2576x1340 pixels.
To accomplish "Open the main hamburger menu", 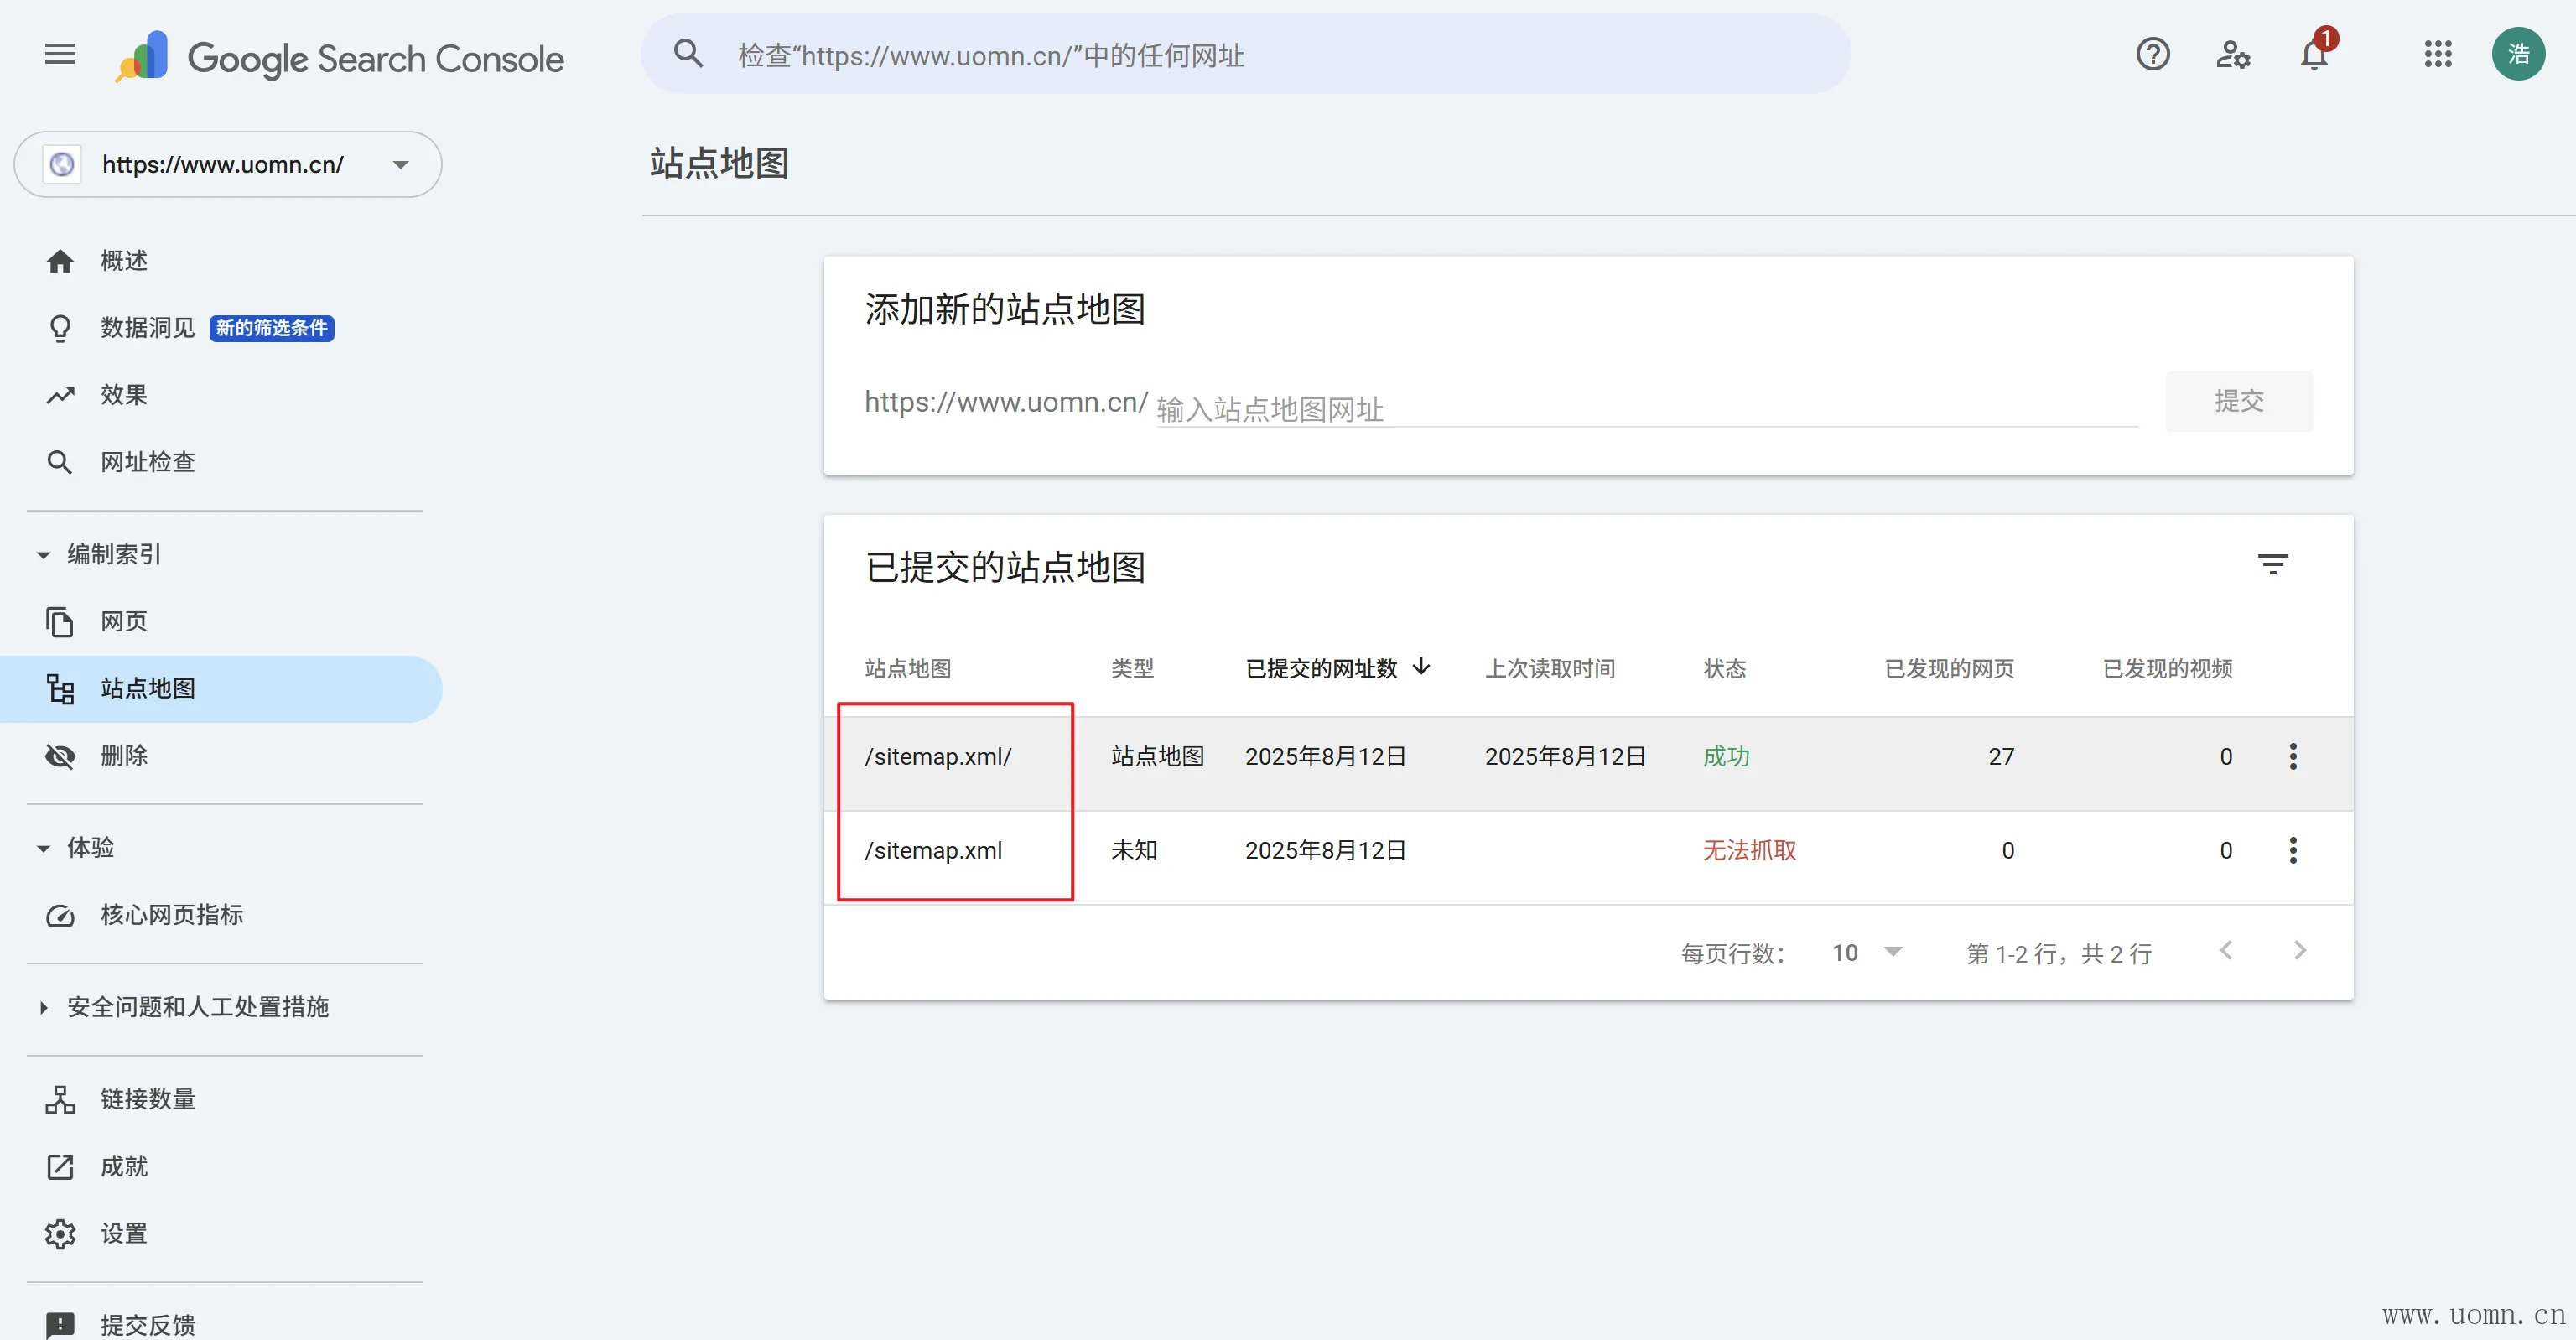I will tap(60, 54).
